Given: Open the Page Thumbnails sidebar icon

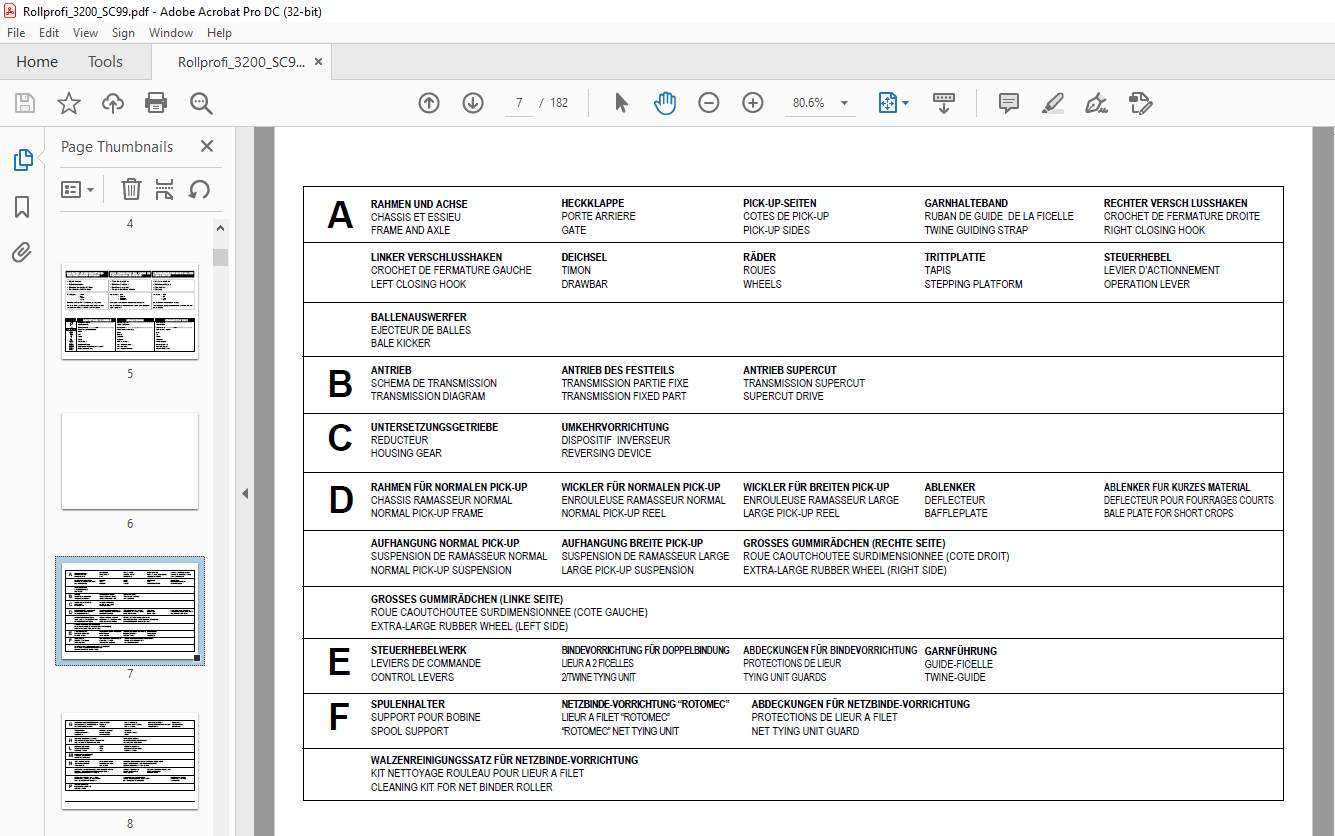Looking at the screenshot, I should tap(22, 160).
